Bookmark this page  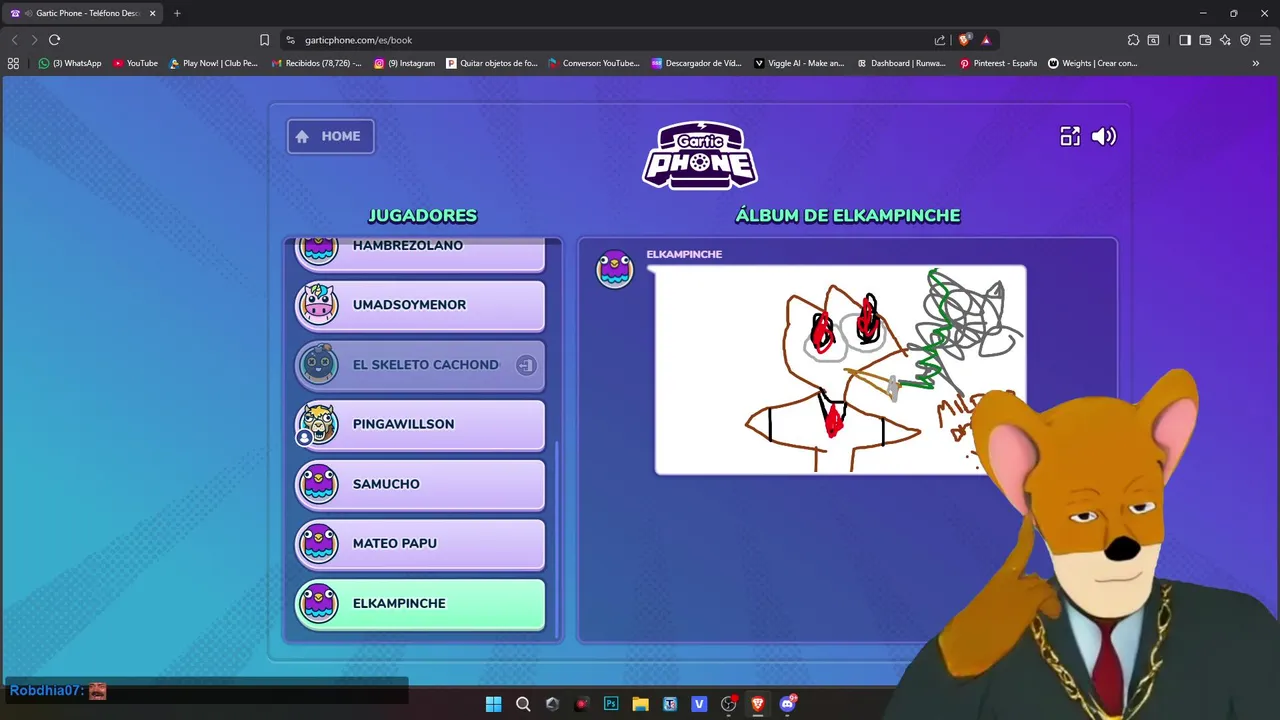(264, 40)
